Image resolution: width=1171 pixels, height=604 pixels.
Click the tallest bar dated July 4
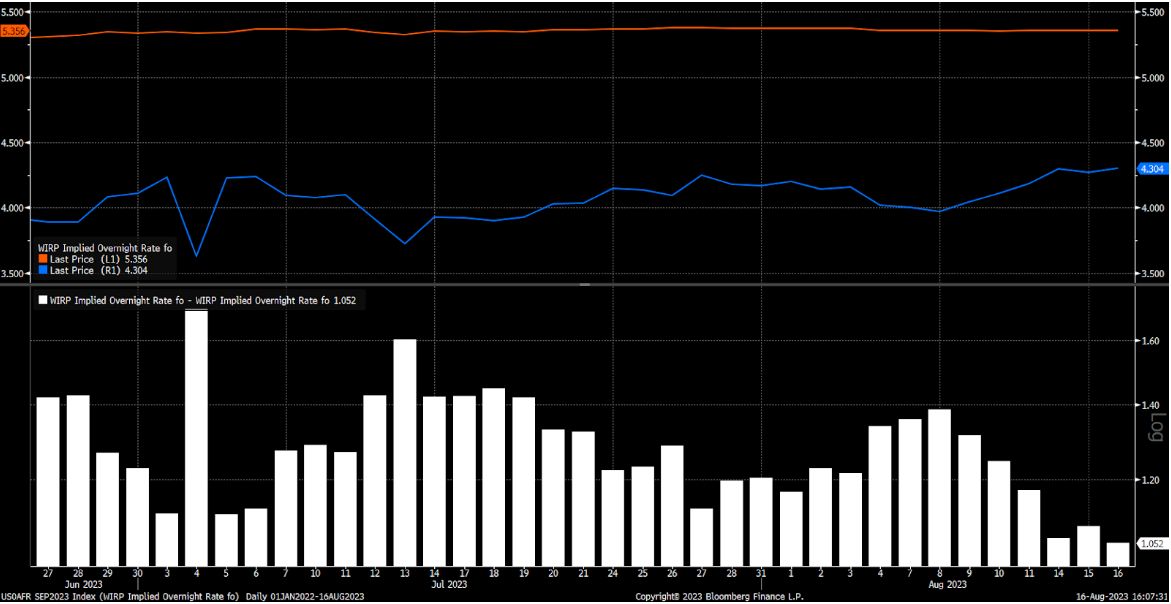(197, 438)
